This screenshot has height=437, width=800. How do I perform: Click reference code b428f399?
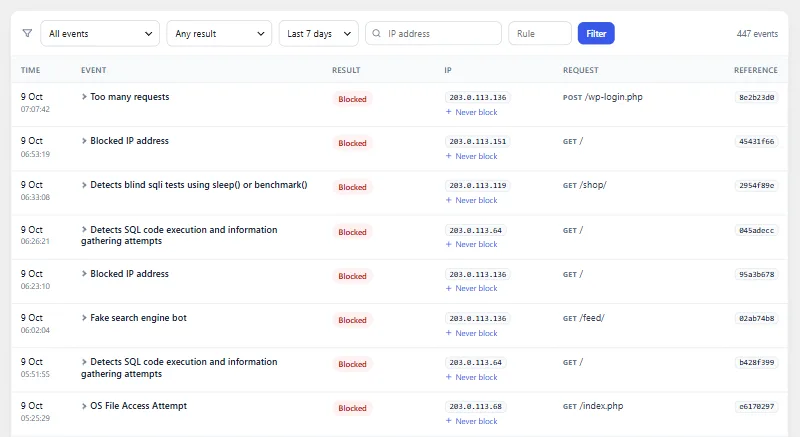point(757,363)
